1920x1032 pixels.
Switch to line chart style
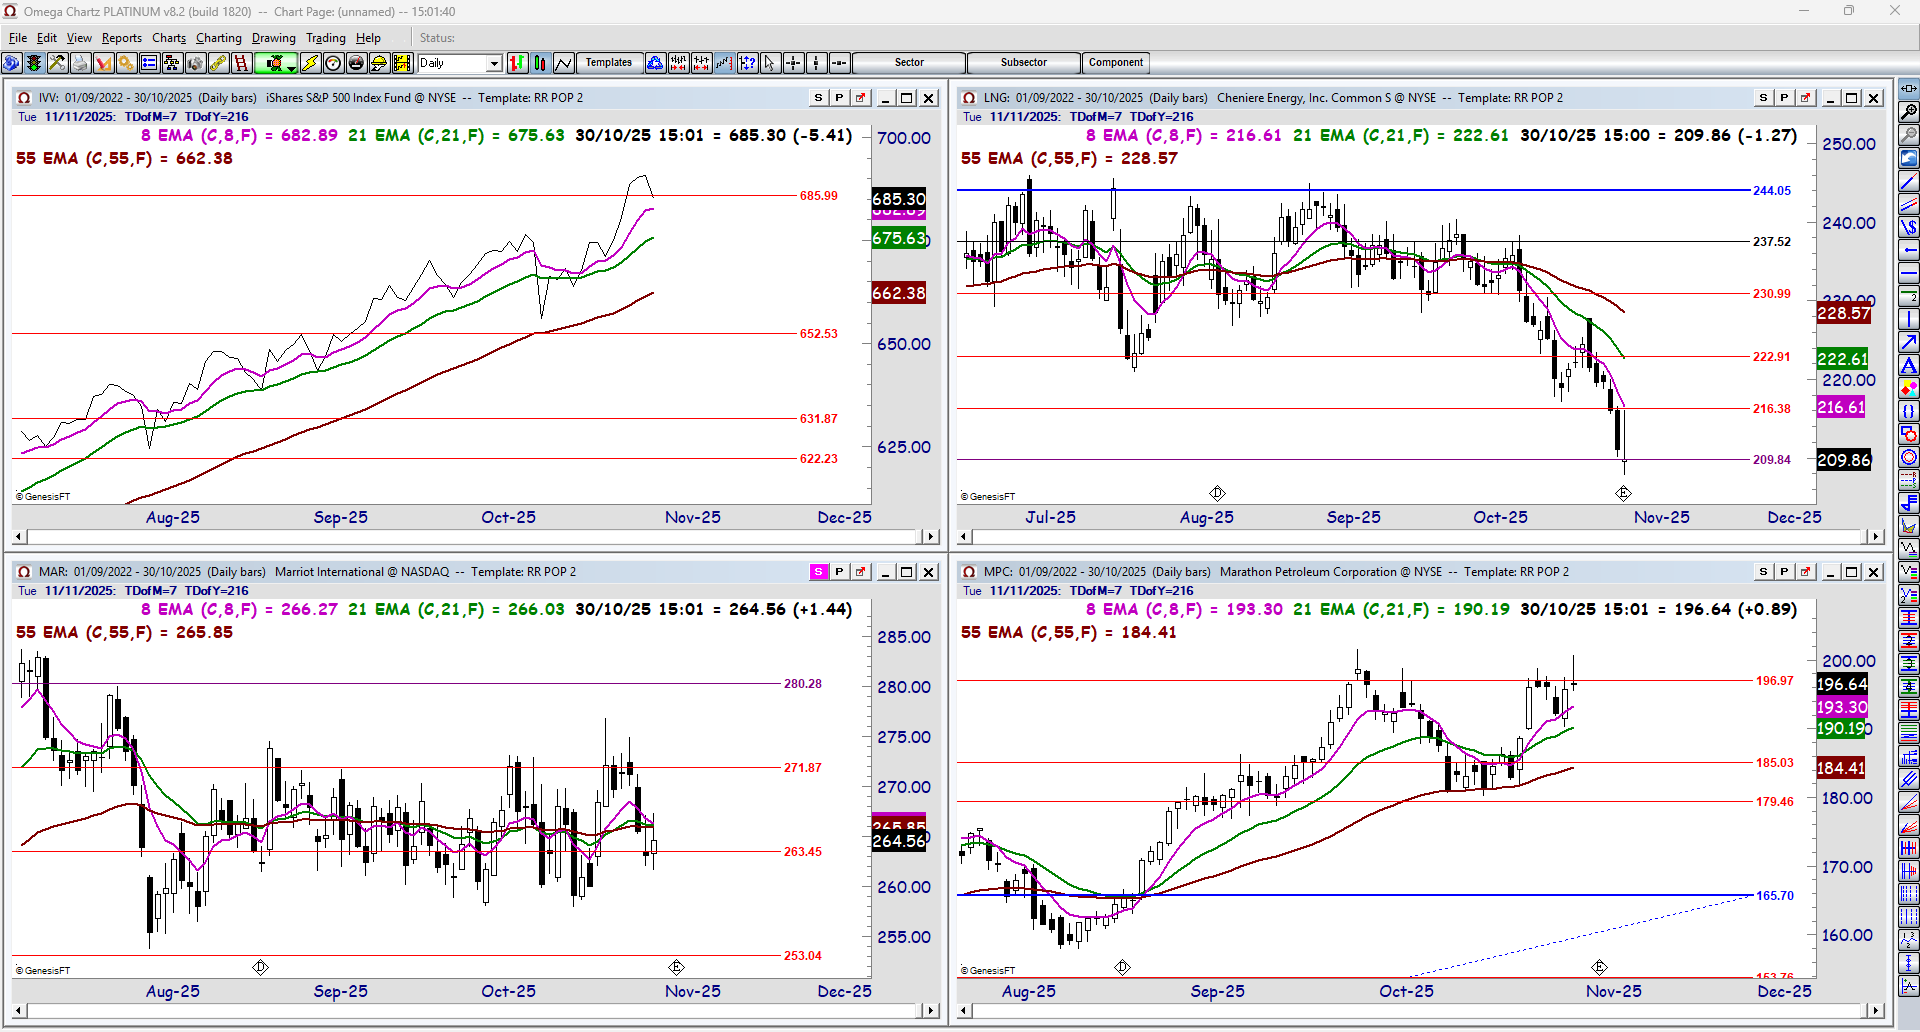pyautogui.click(x=563, y=63)
